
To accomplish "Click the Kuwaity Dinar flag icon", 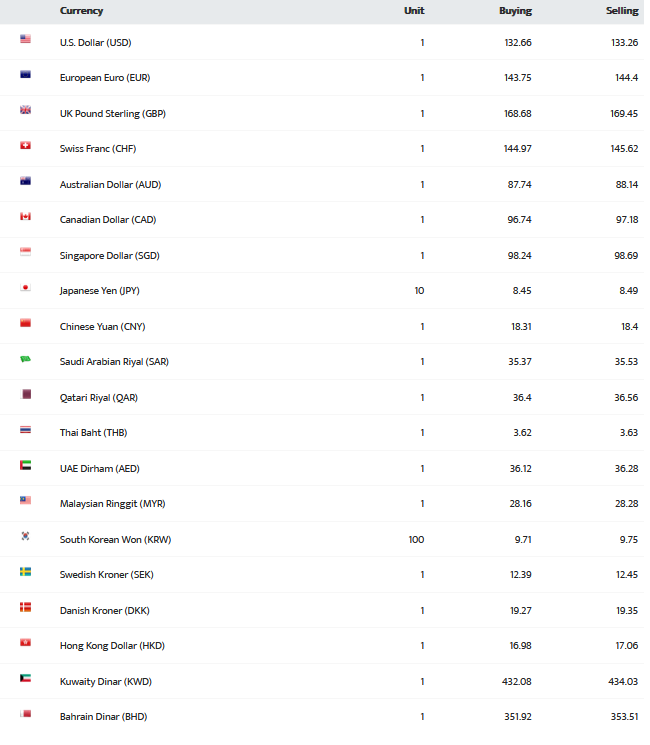I will [26, 678].
